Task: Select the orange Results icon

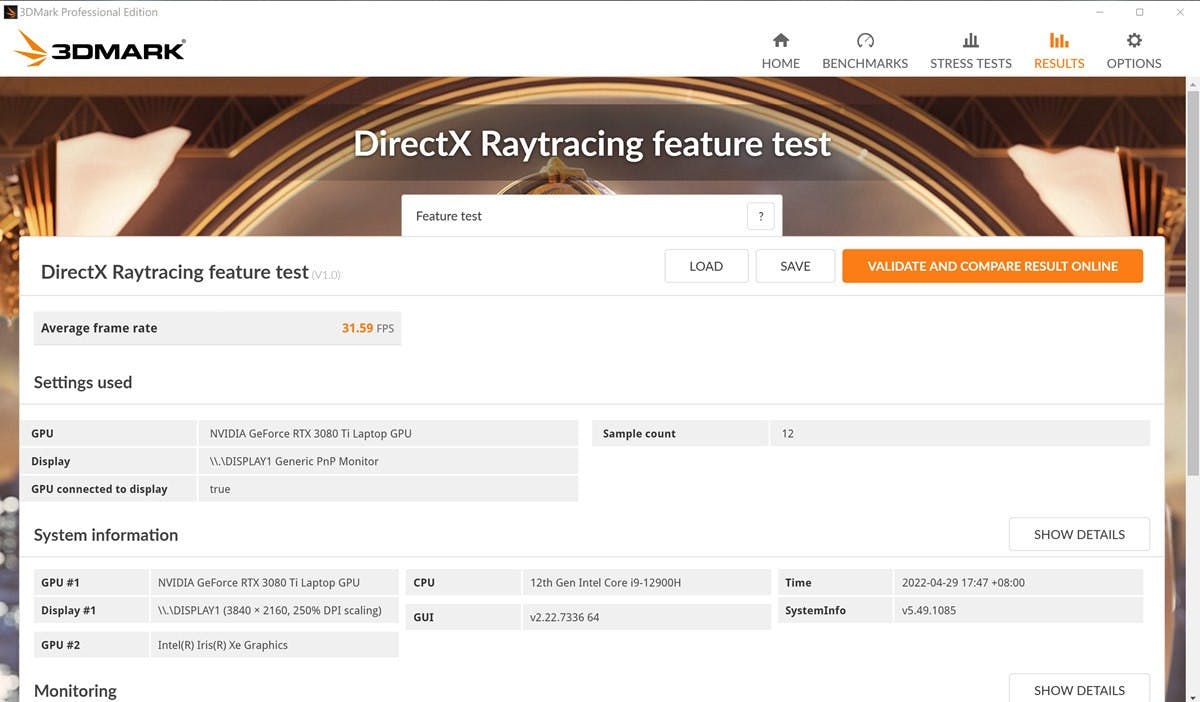Action: click(1059, 41)
